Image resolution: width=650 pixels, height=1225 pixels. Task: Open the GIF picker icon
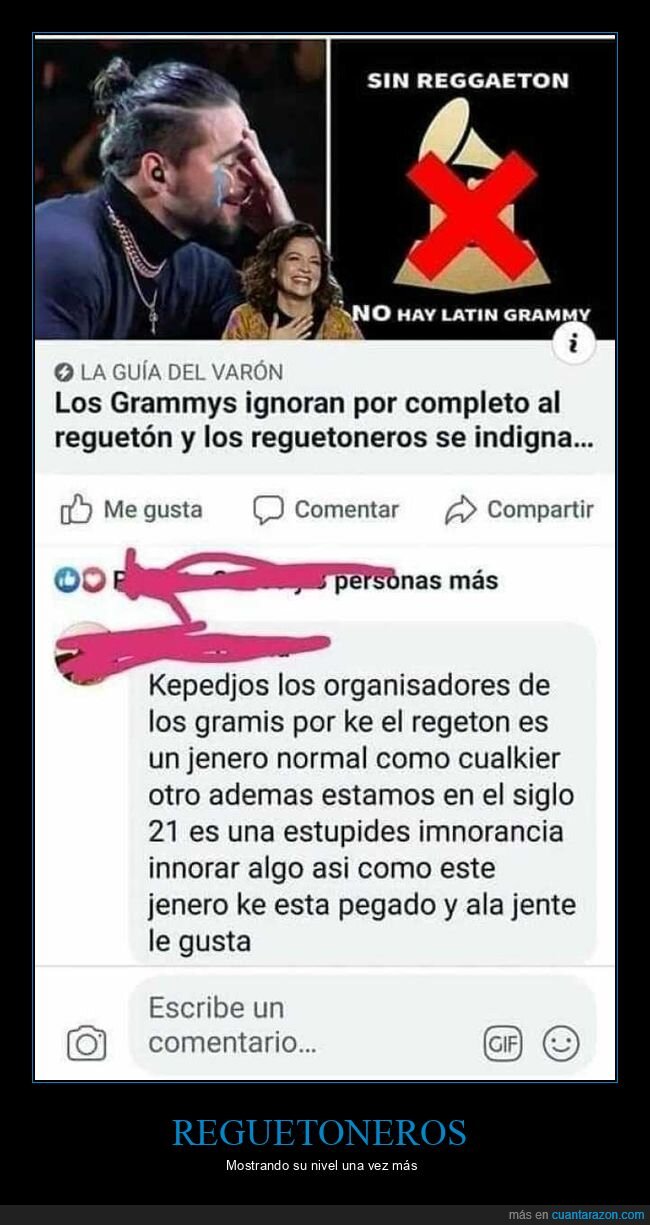[503, 1044]
